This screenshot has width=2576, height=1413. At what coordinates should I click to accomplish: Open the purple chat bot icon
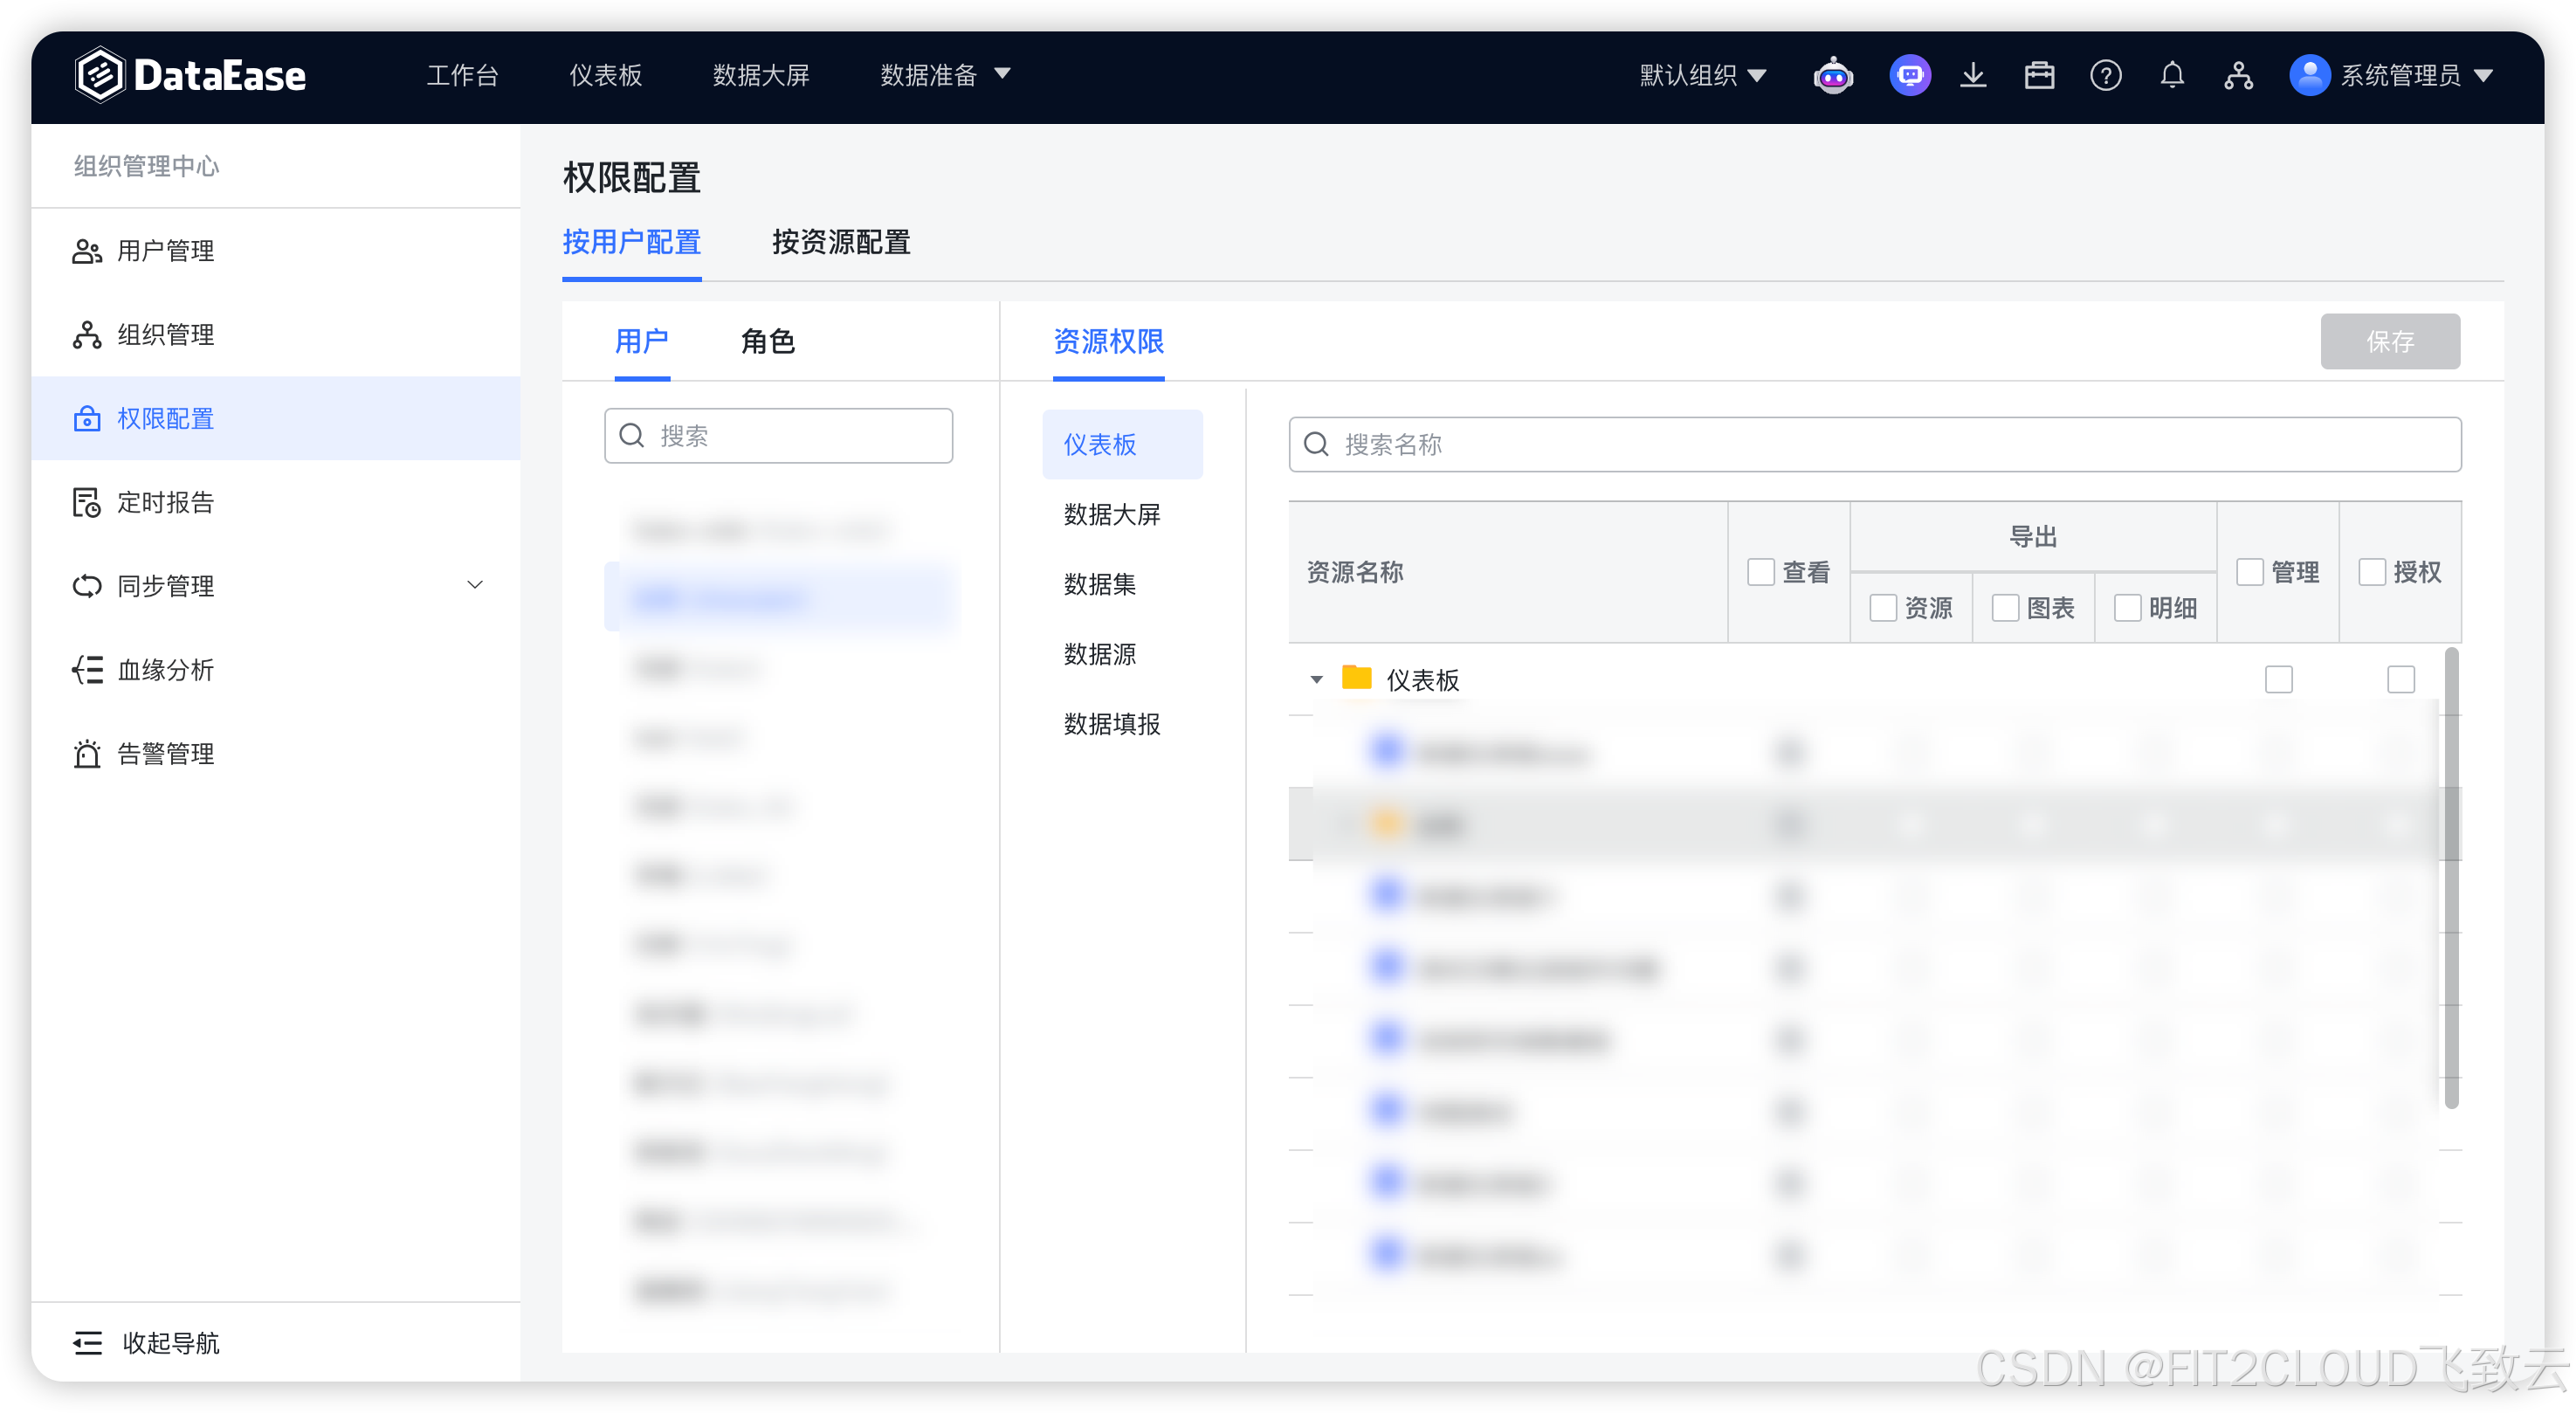coord(1909,76)
